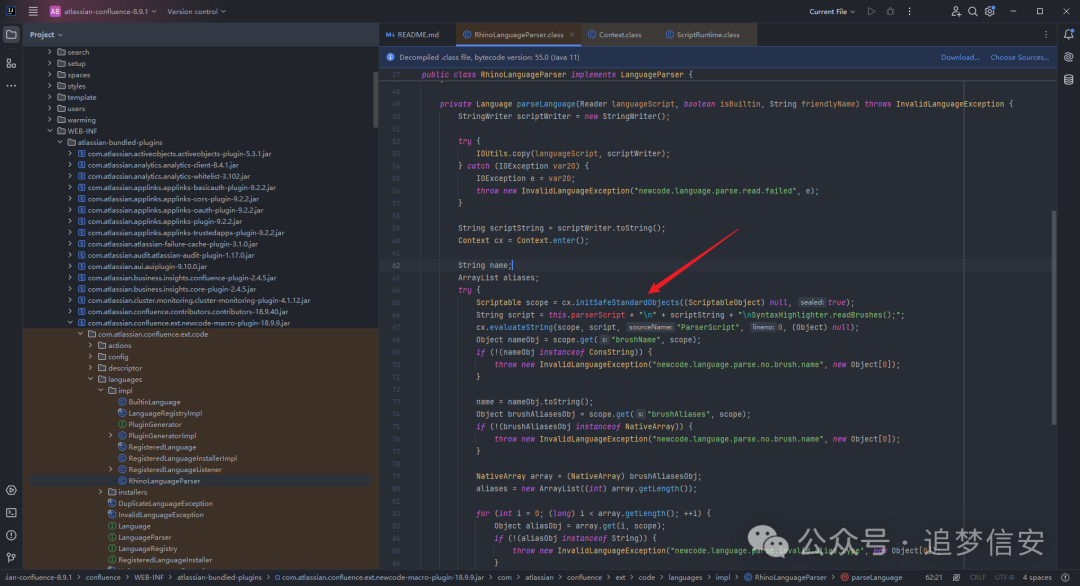
Task: Select the LanguageParser interface in tree
Action: 145,537
